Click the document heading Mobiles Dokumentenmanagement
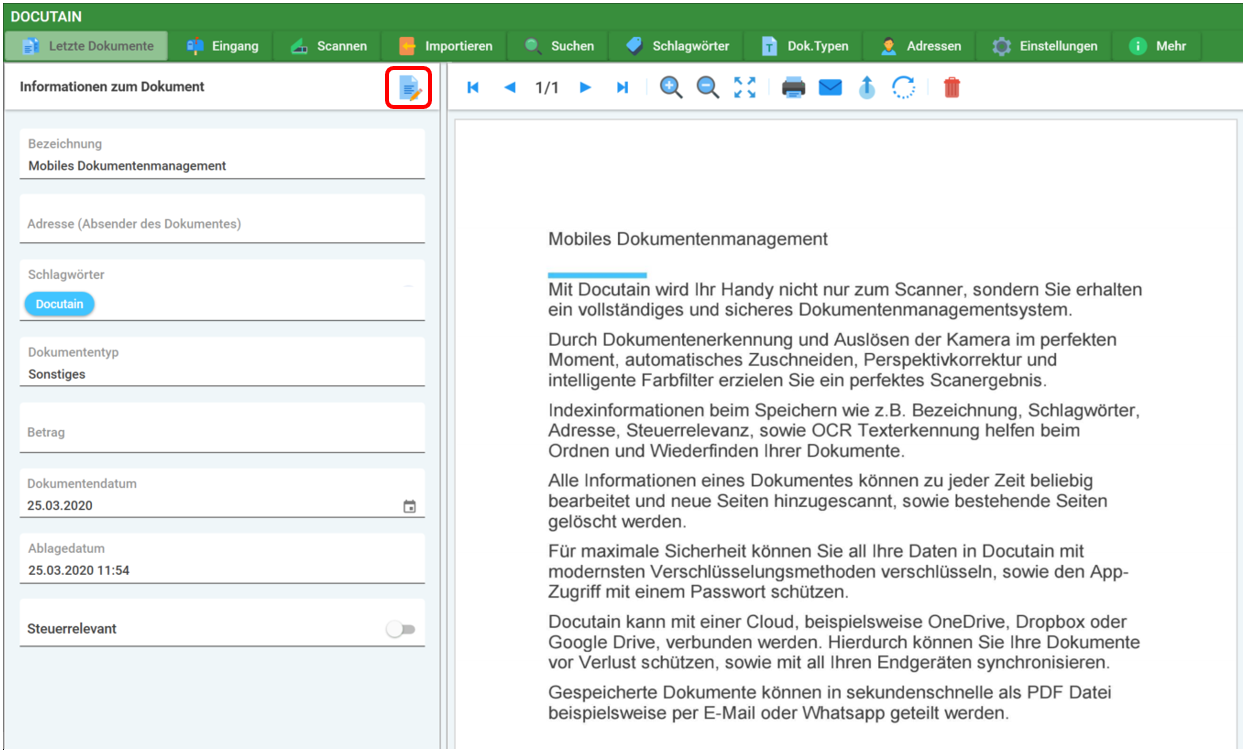Image resolution: width=1248 pixels, height=754 pixels. [x=688, y=239]
